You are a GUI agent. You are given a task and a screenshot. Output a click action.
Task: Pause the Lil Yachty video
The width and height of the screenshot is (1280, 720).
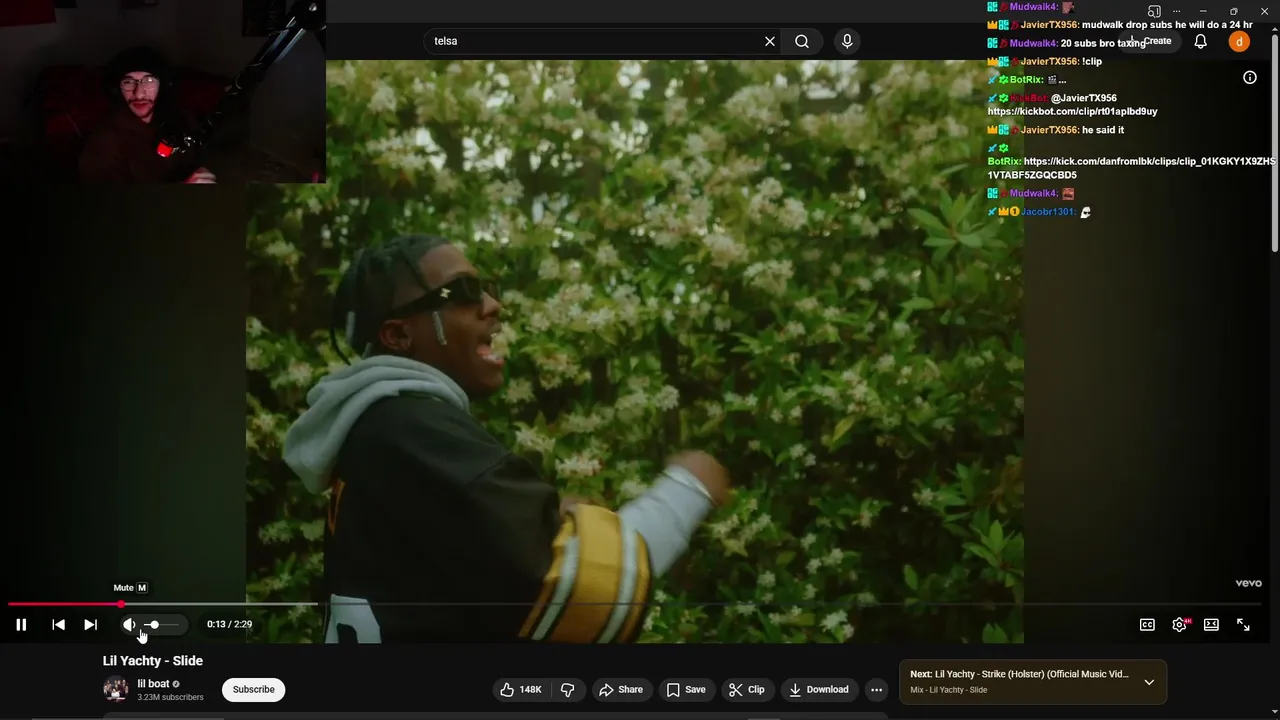click(x=21, y=625)
